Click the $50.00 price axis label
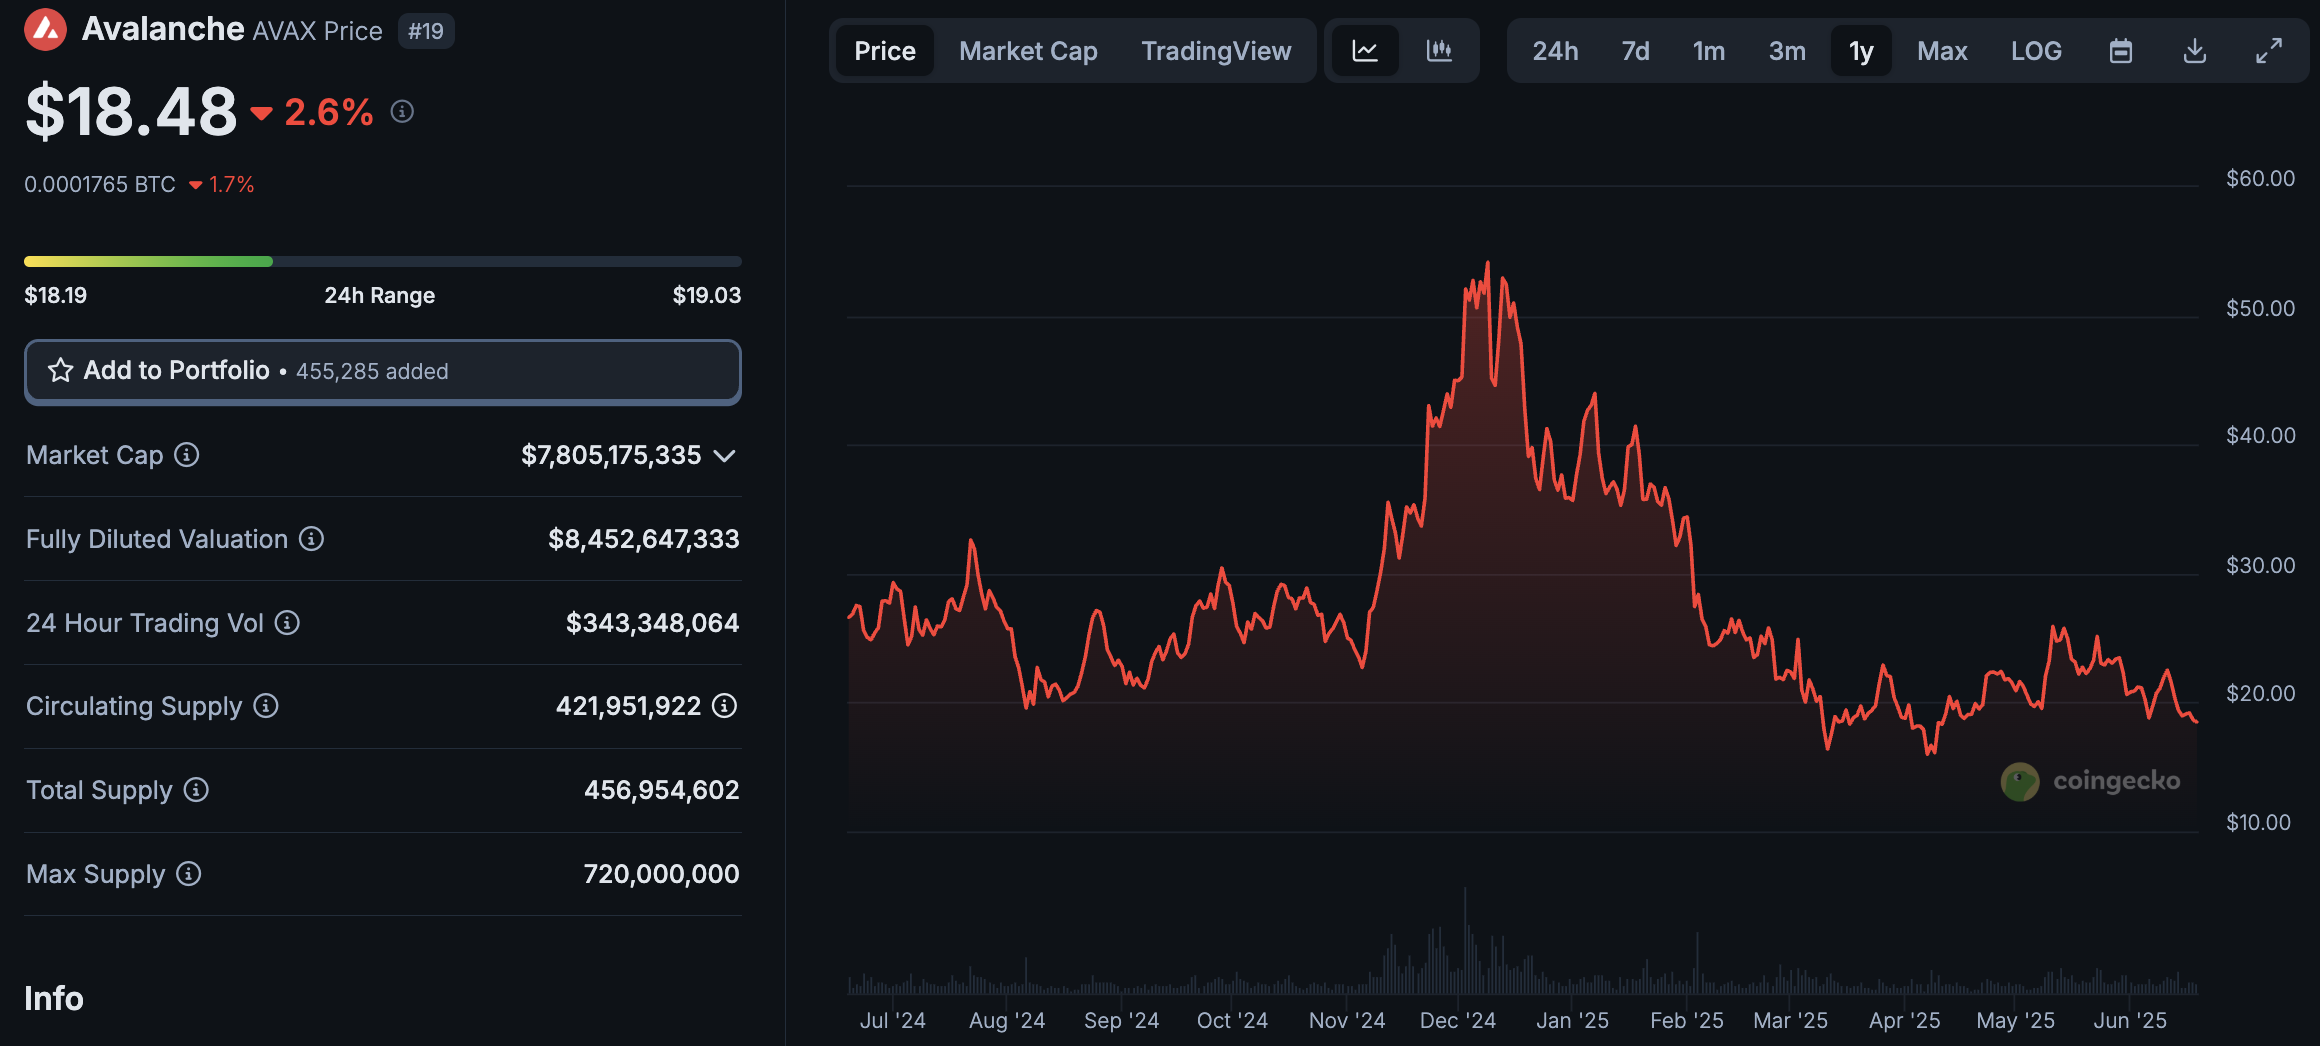The image size is (2320, 1046). coord(2260,308)
